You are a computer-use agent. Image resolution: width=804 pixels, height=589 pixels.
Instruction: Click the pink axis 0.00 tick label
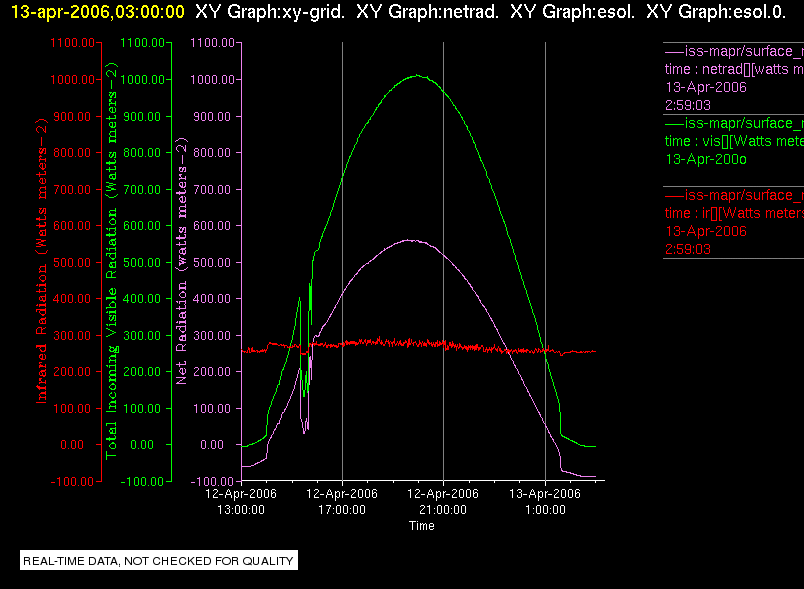[212, 444]
